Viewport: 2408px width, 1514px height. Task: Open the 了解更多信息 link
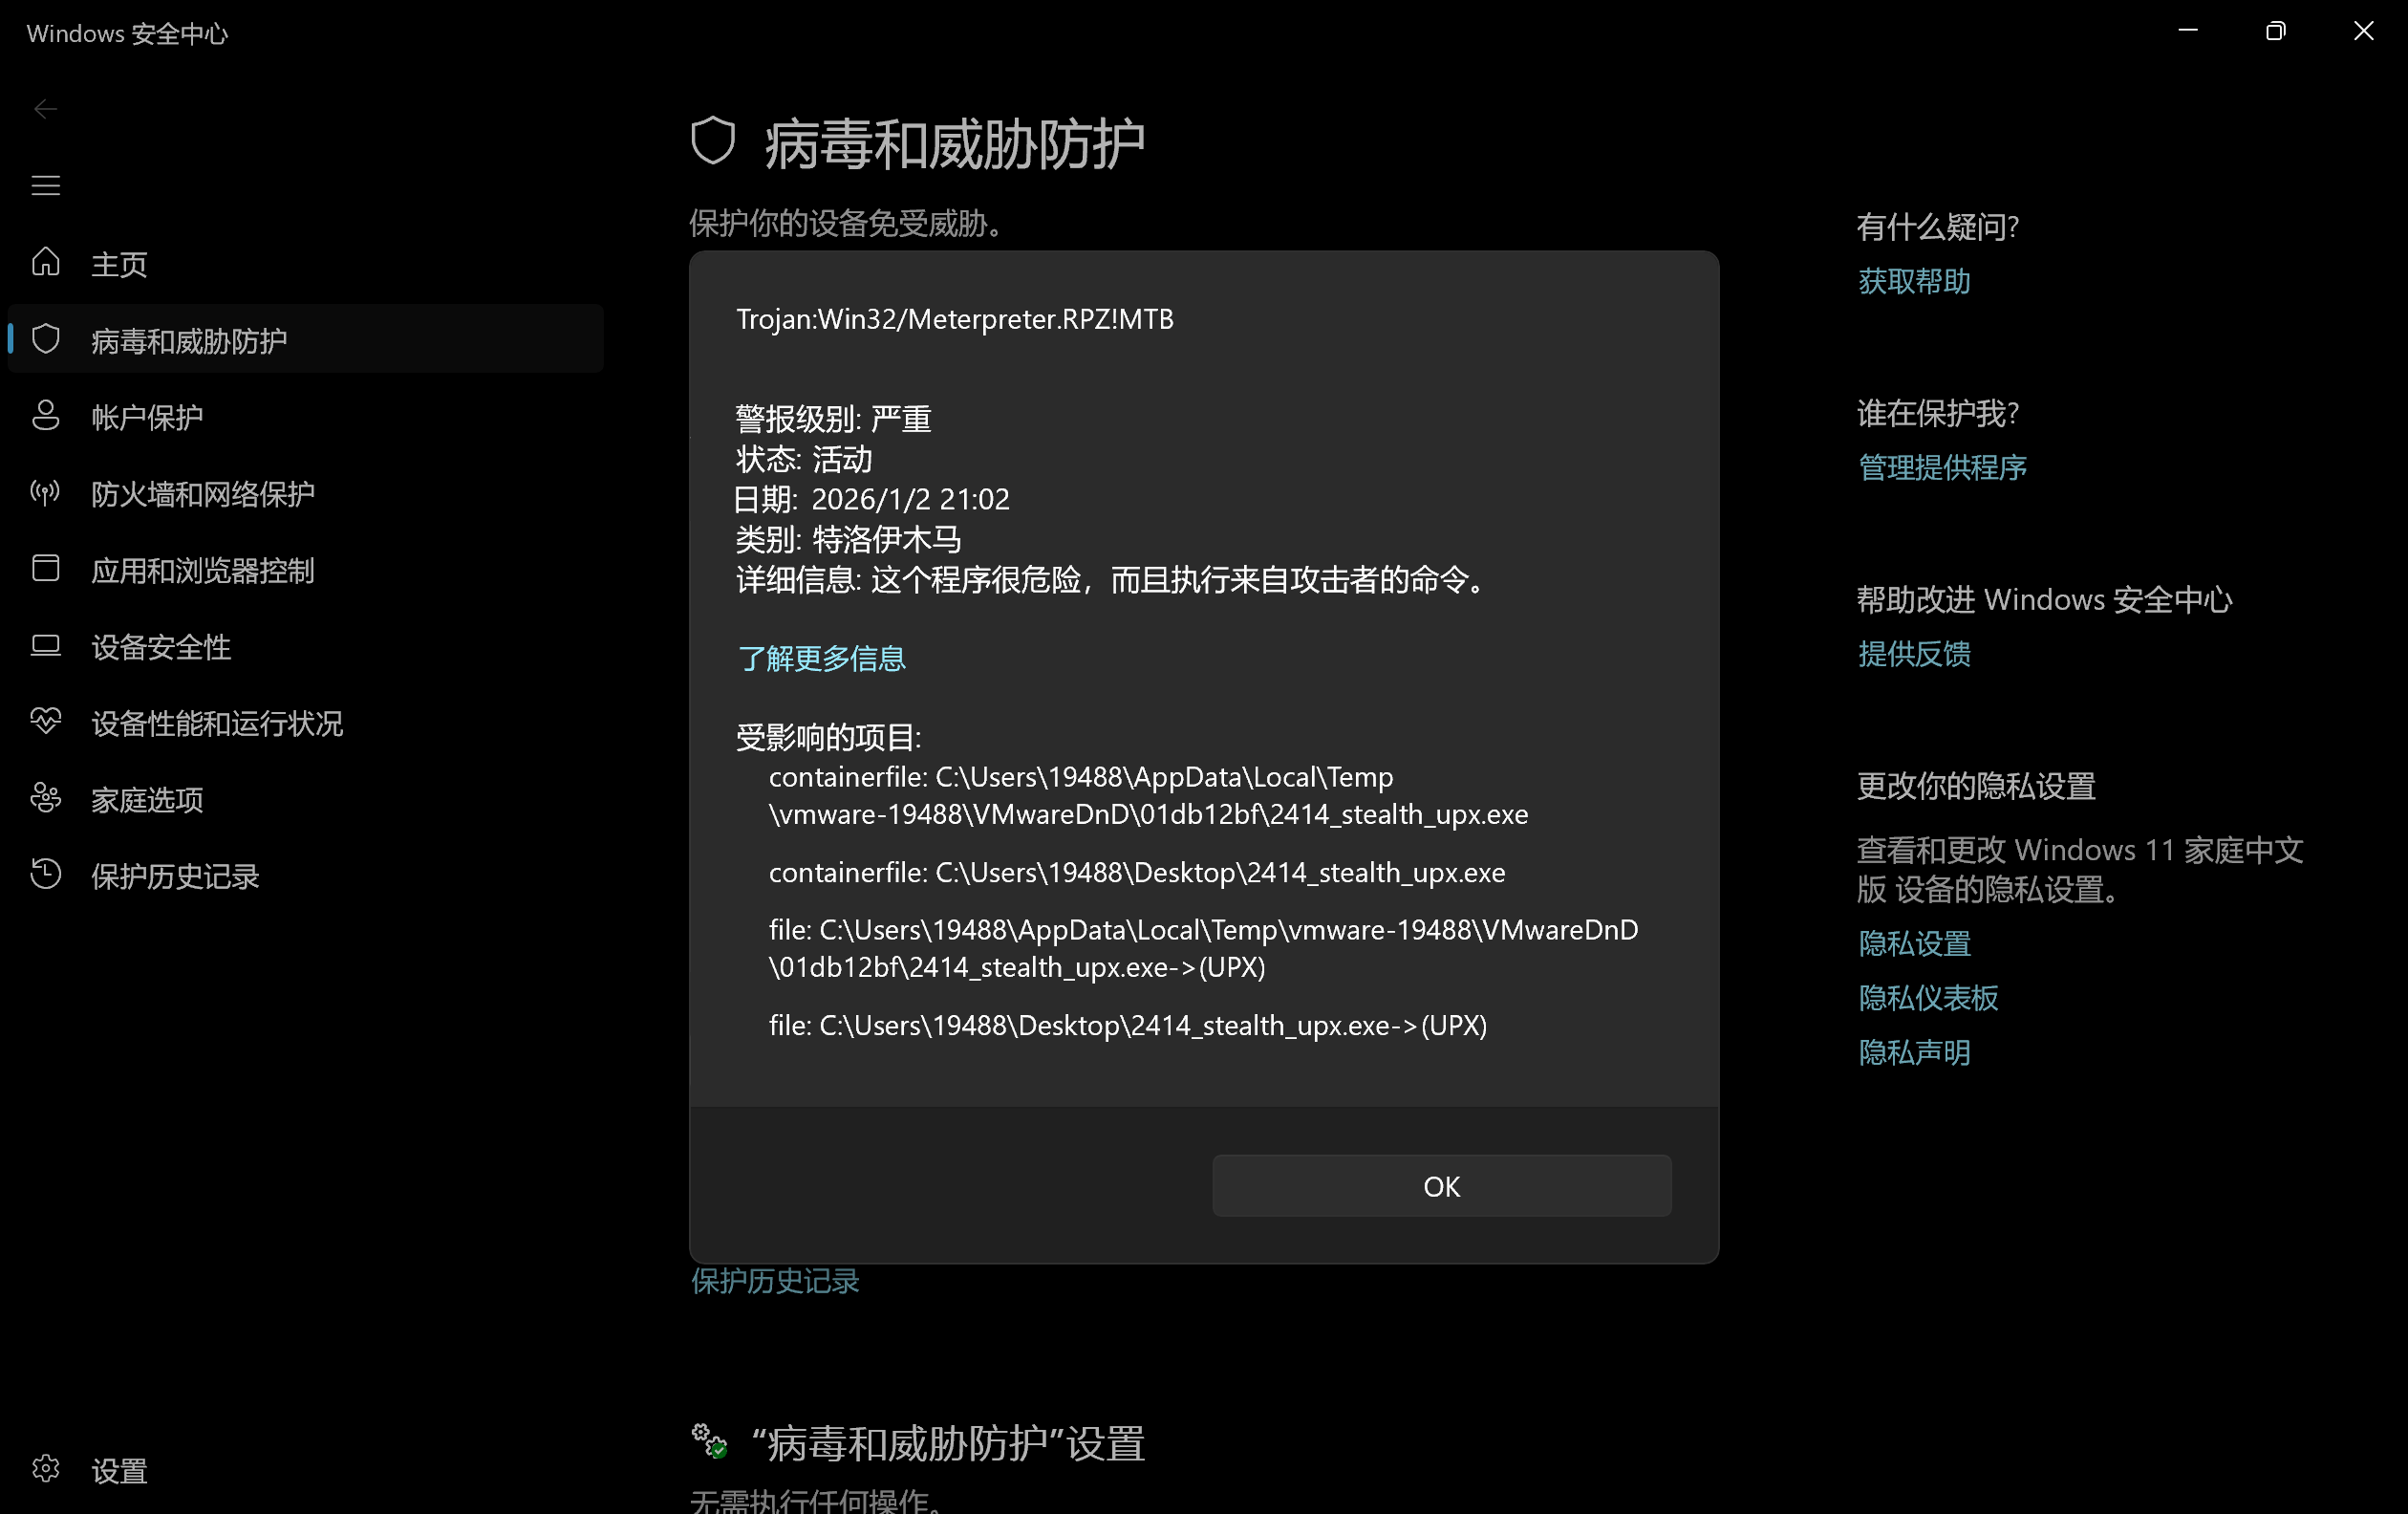(821, 658)
